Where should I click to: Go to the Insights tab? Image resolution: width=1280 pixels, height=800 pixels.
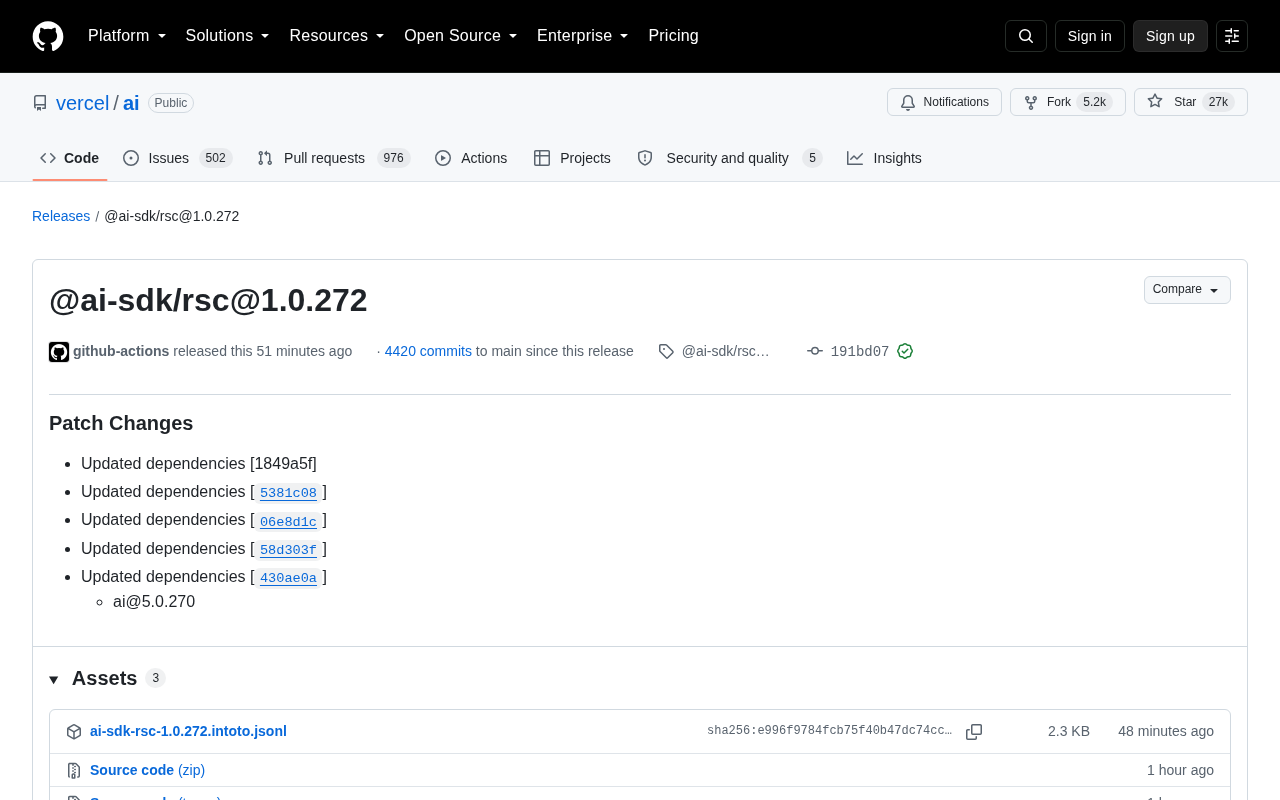(884, 158)
